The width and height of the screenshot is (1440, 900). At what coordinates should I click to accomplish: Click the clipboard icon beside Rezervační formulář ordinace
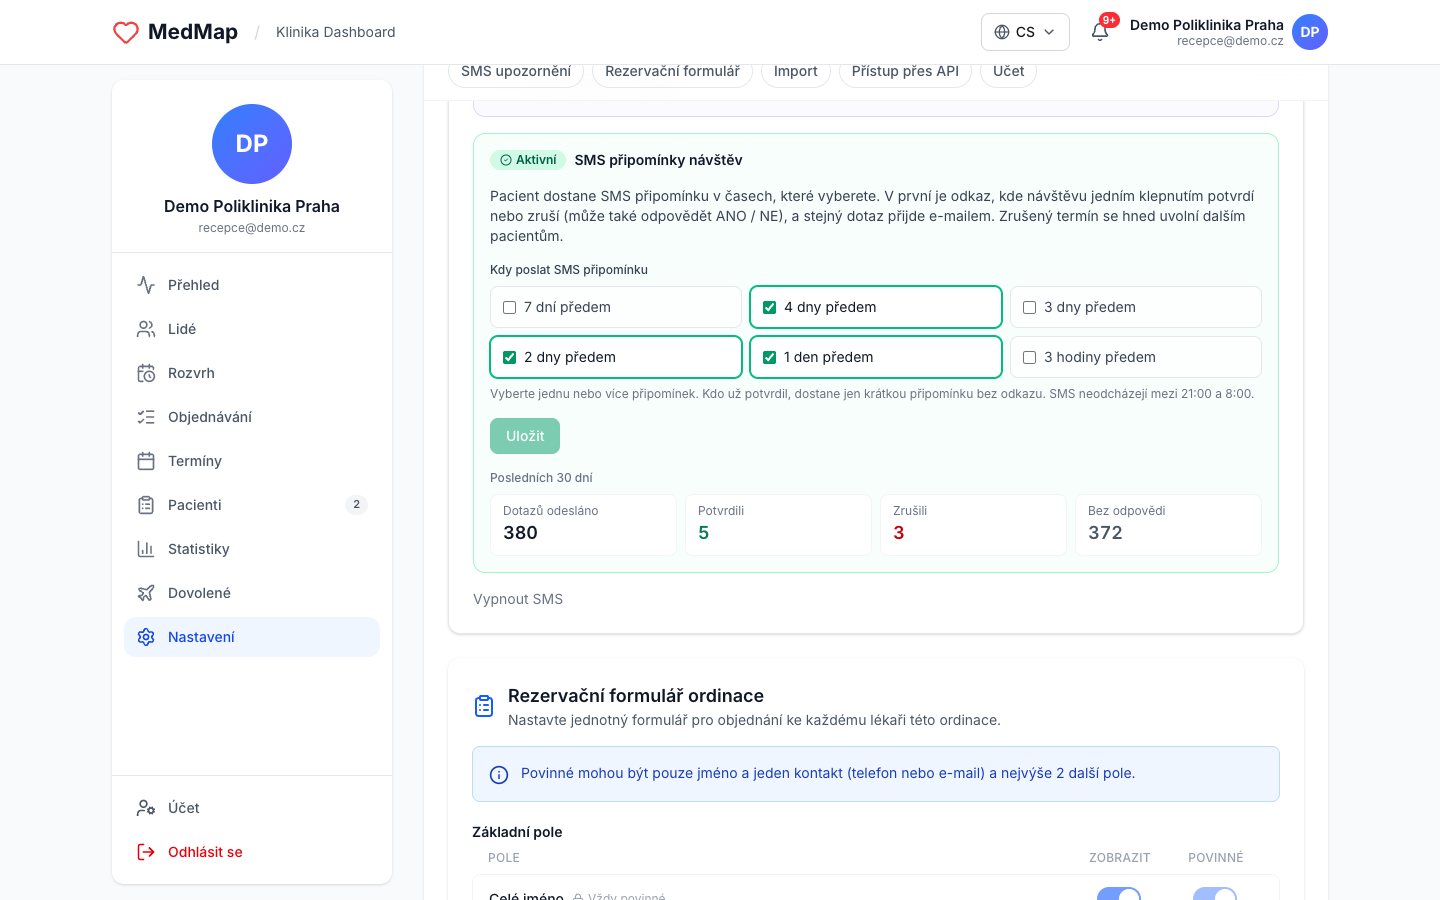pyautogui.click(x=484, y=706)
